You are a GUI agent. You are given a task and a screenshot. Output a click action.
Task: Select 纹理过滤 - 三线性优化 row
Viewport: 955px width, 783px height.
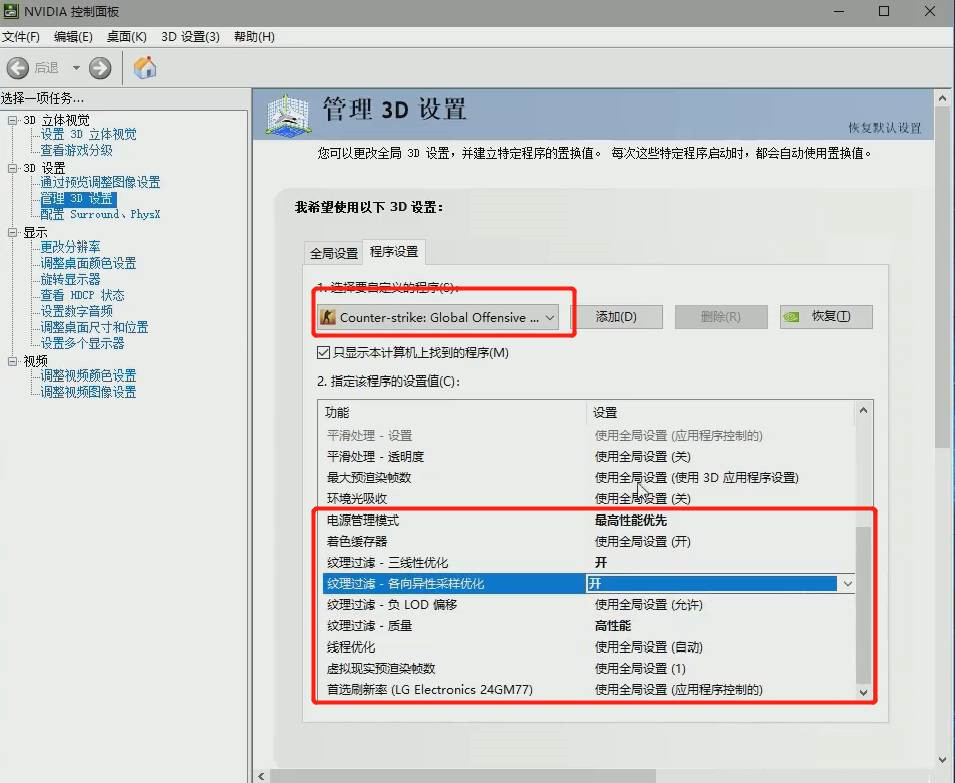587,563
